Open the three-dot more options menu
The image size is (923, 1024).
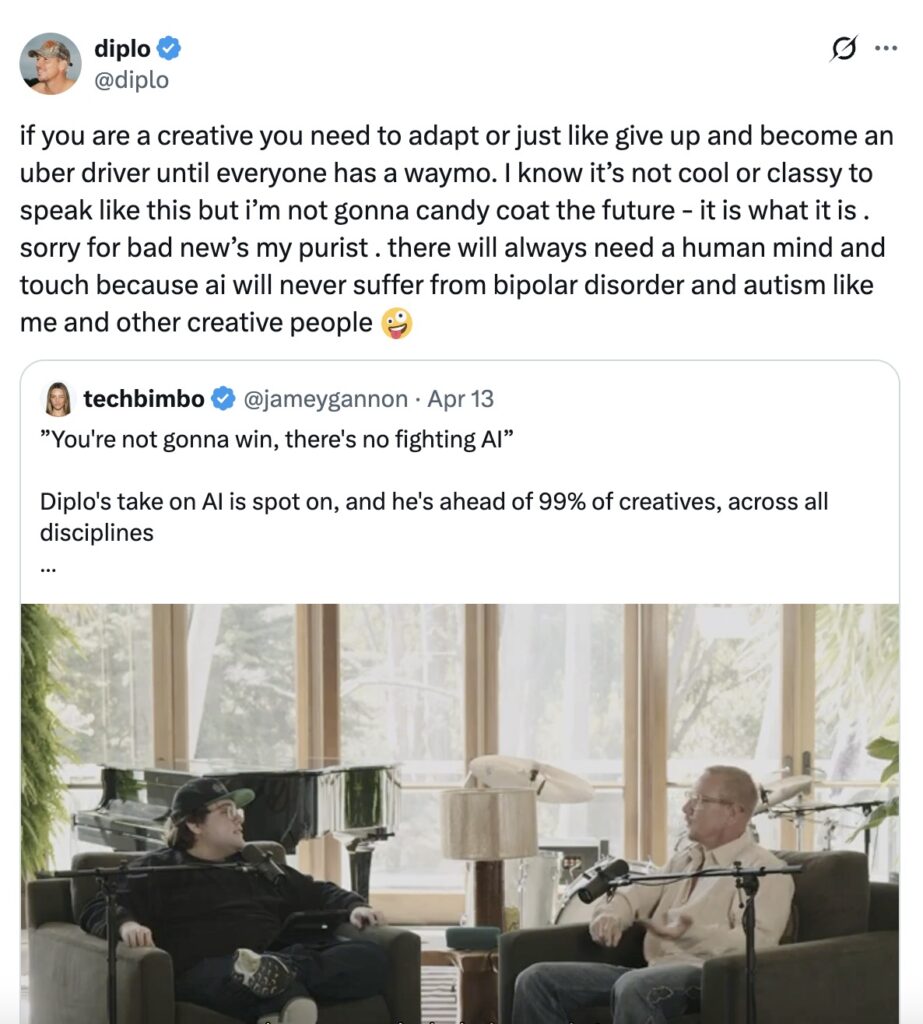(886, 48)
